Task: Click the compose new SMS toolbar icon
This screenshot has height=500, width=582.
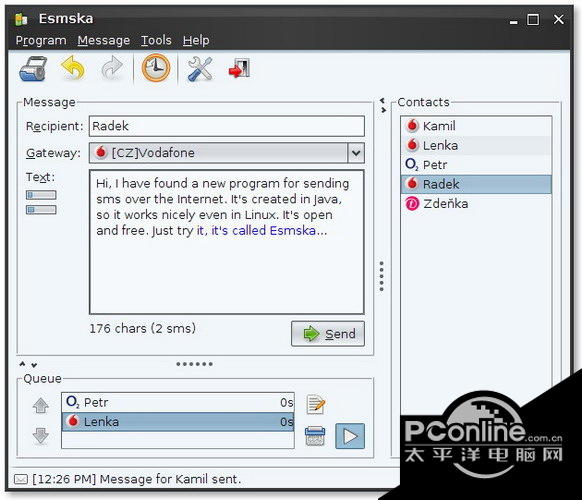Action: point(33,69)
